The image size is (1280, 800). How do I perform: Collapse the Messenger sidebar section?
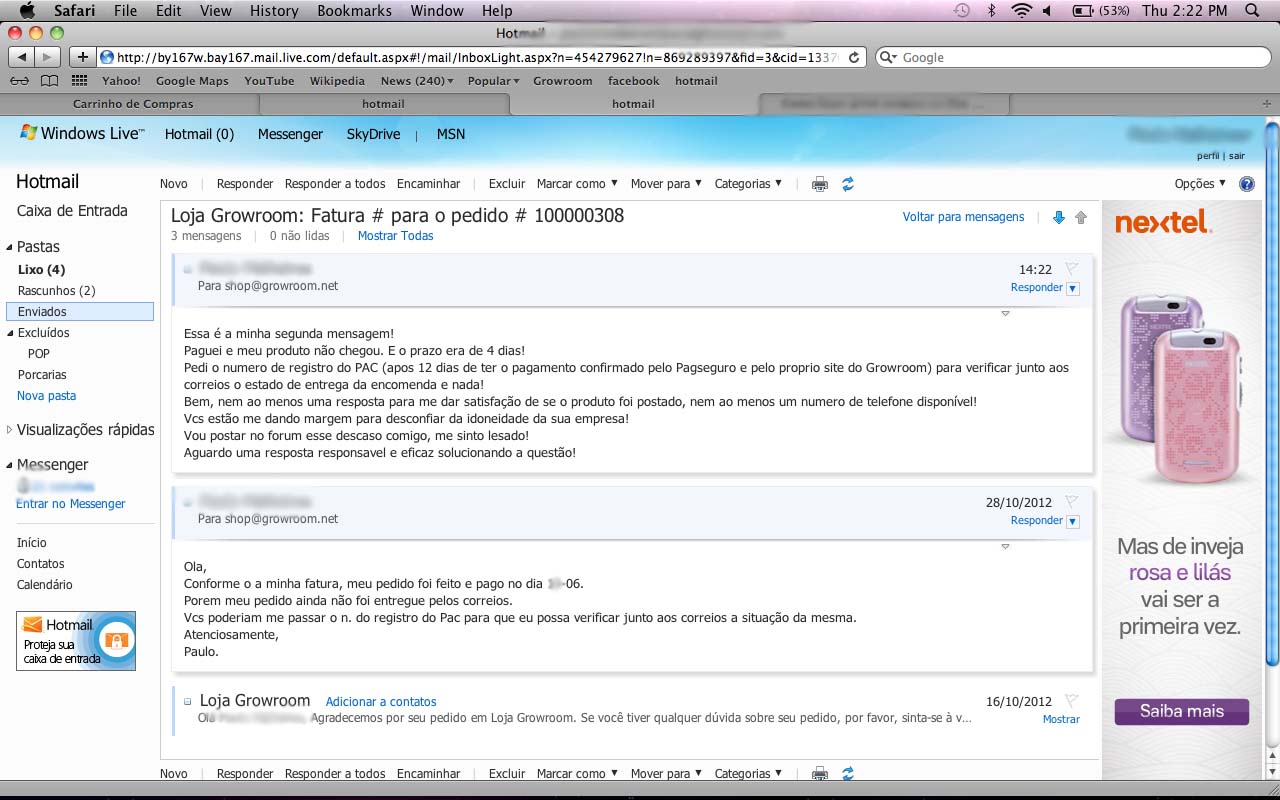10,465
